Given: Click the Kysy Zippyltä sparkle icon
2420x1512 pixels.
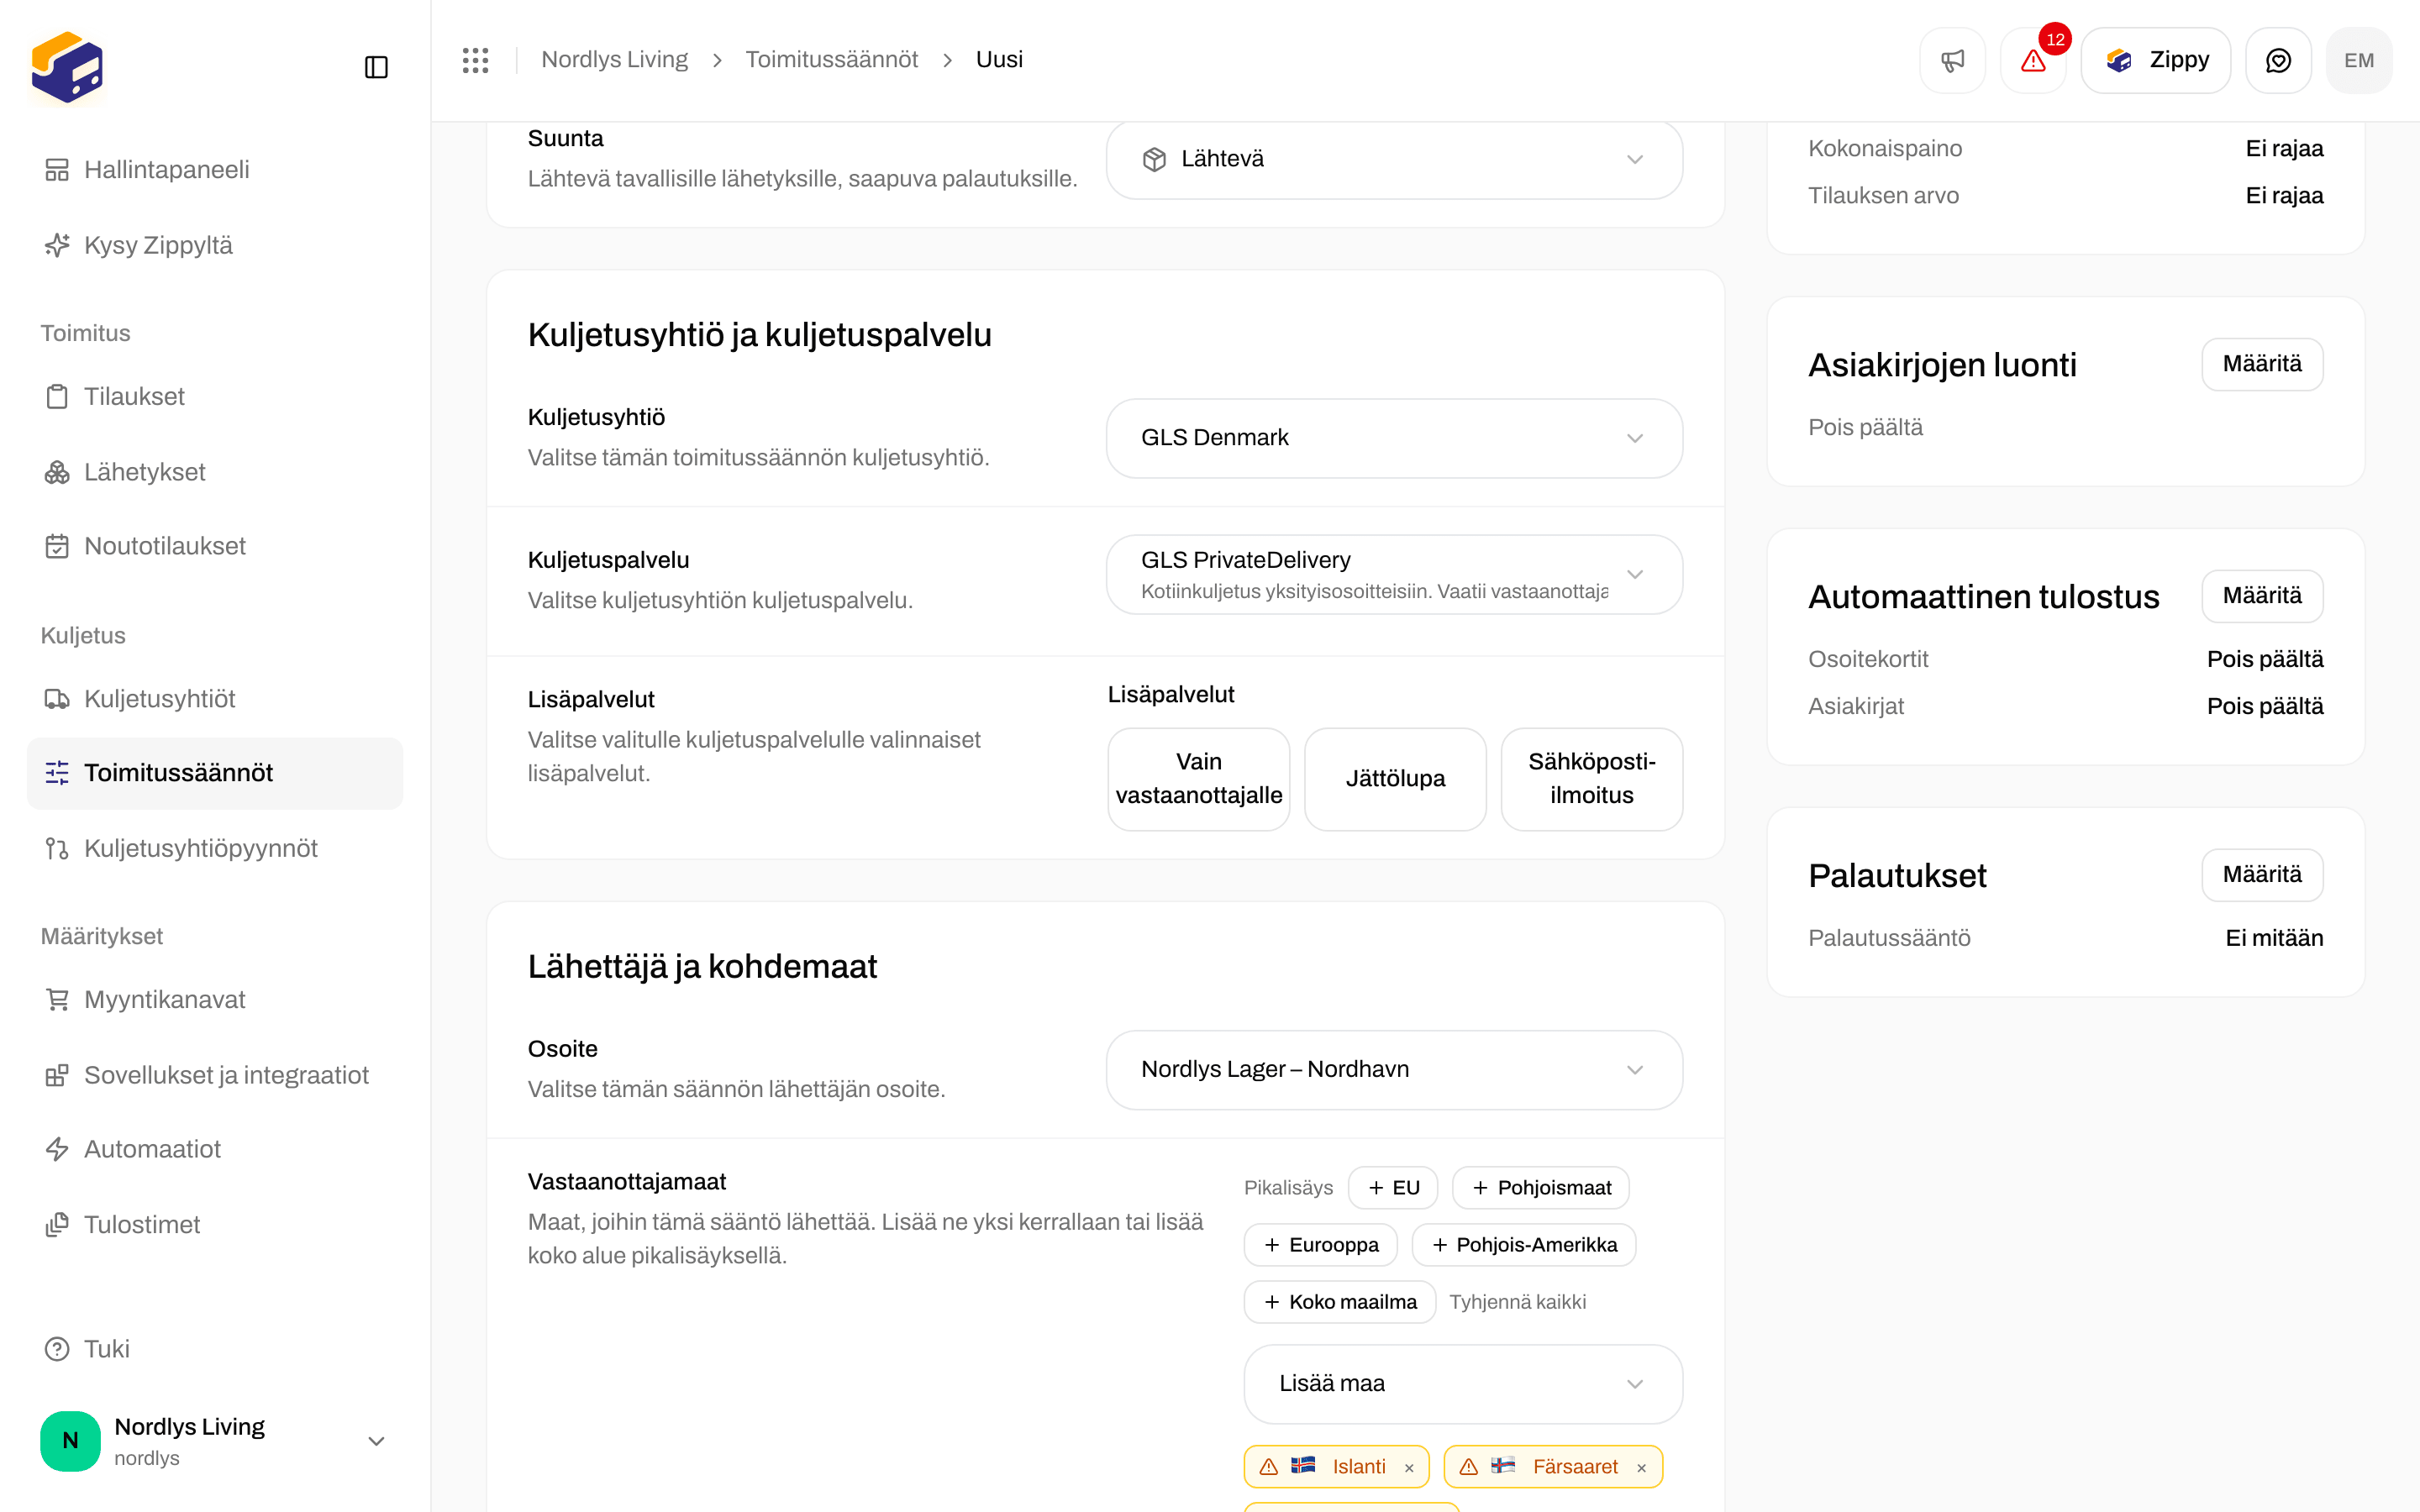Looking at the screenshot, I should pyautogui.click(x=57, y=245).
